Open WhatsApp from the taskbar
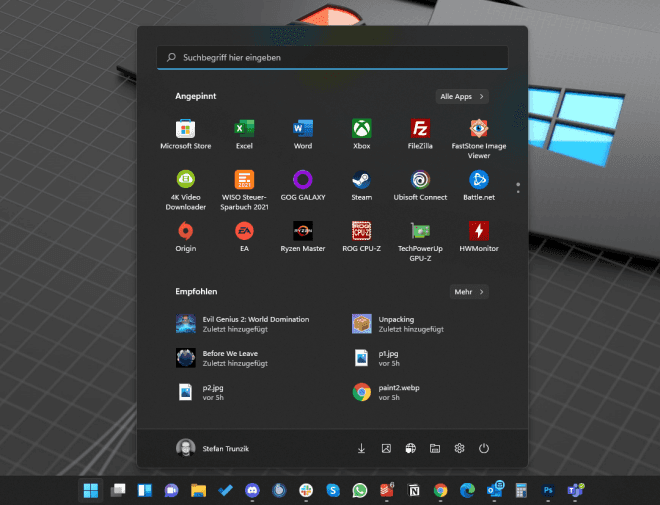 (x=360, y=490)
